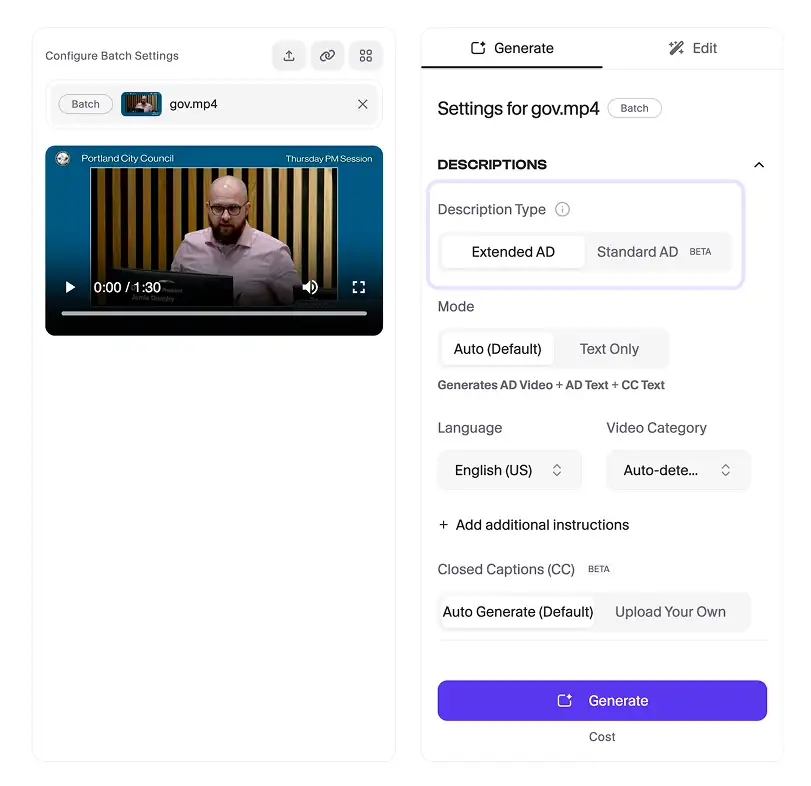811x786 pixels.
Task: Click the info icon beside Description Type
Action: [x=562, y=209]
